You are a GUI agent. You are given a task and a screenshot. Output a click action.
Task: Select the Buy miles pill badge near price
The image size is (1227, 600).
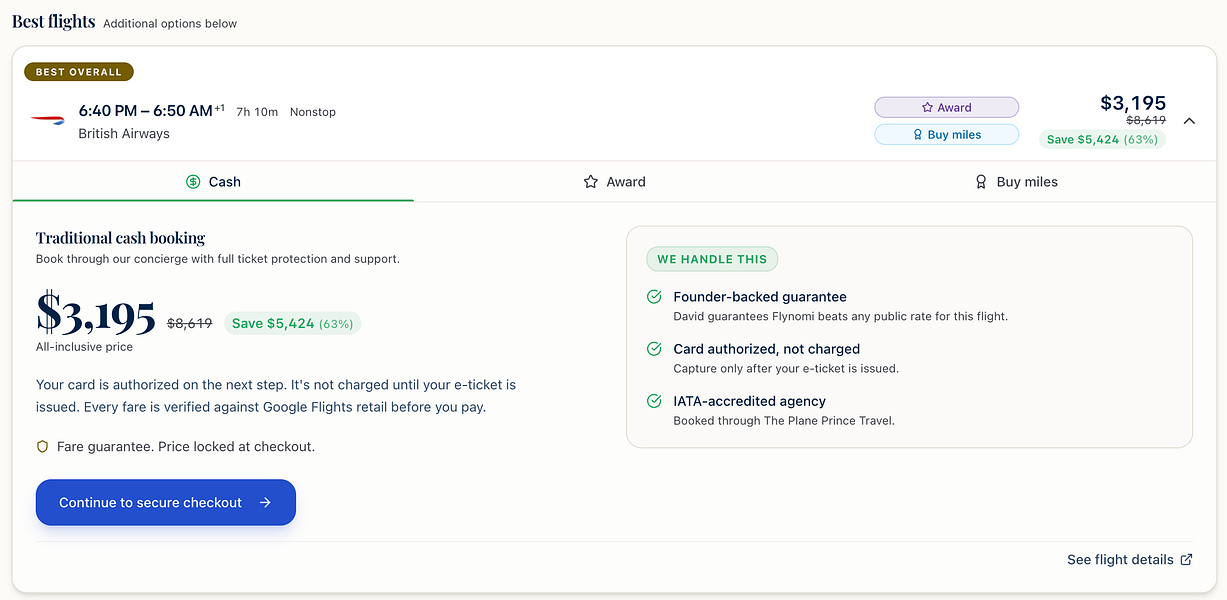[x=946, y=135]
